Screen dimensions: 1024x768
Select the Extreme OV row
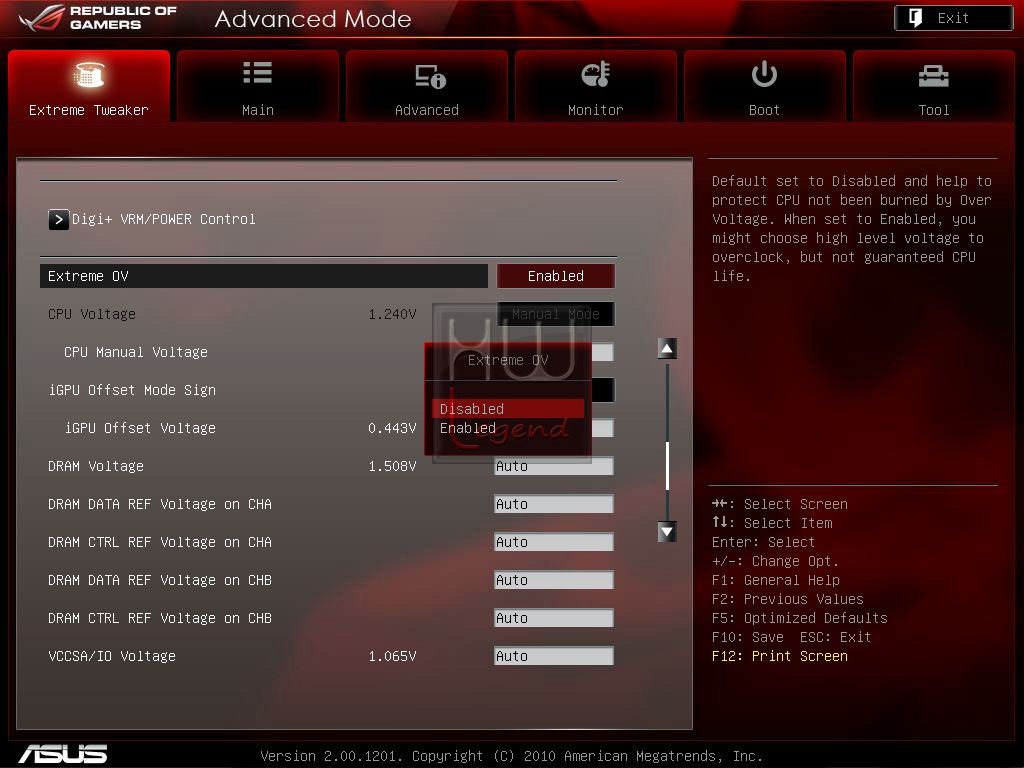[264, 276]
